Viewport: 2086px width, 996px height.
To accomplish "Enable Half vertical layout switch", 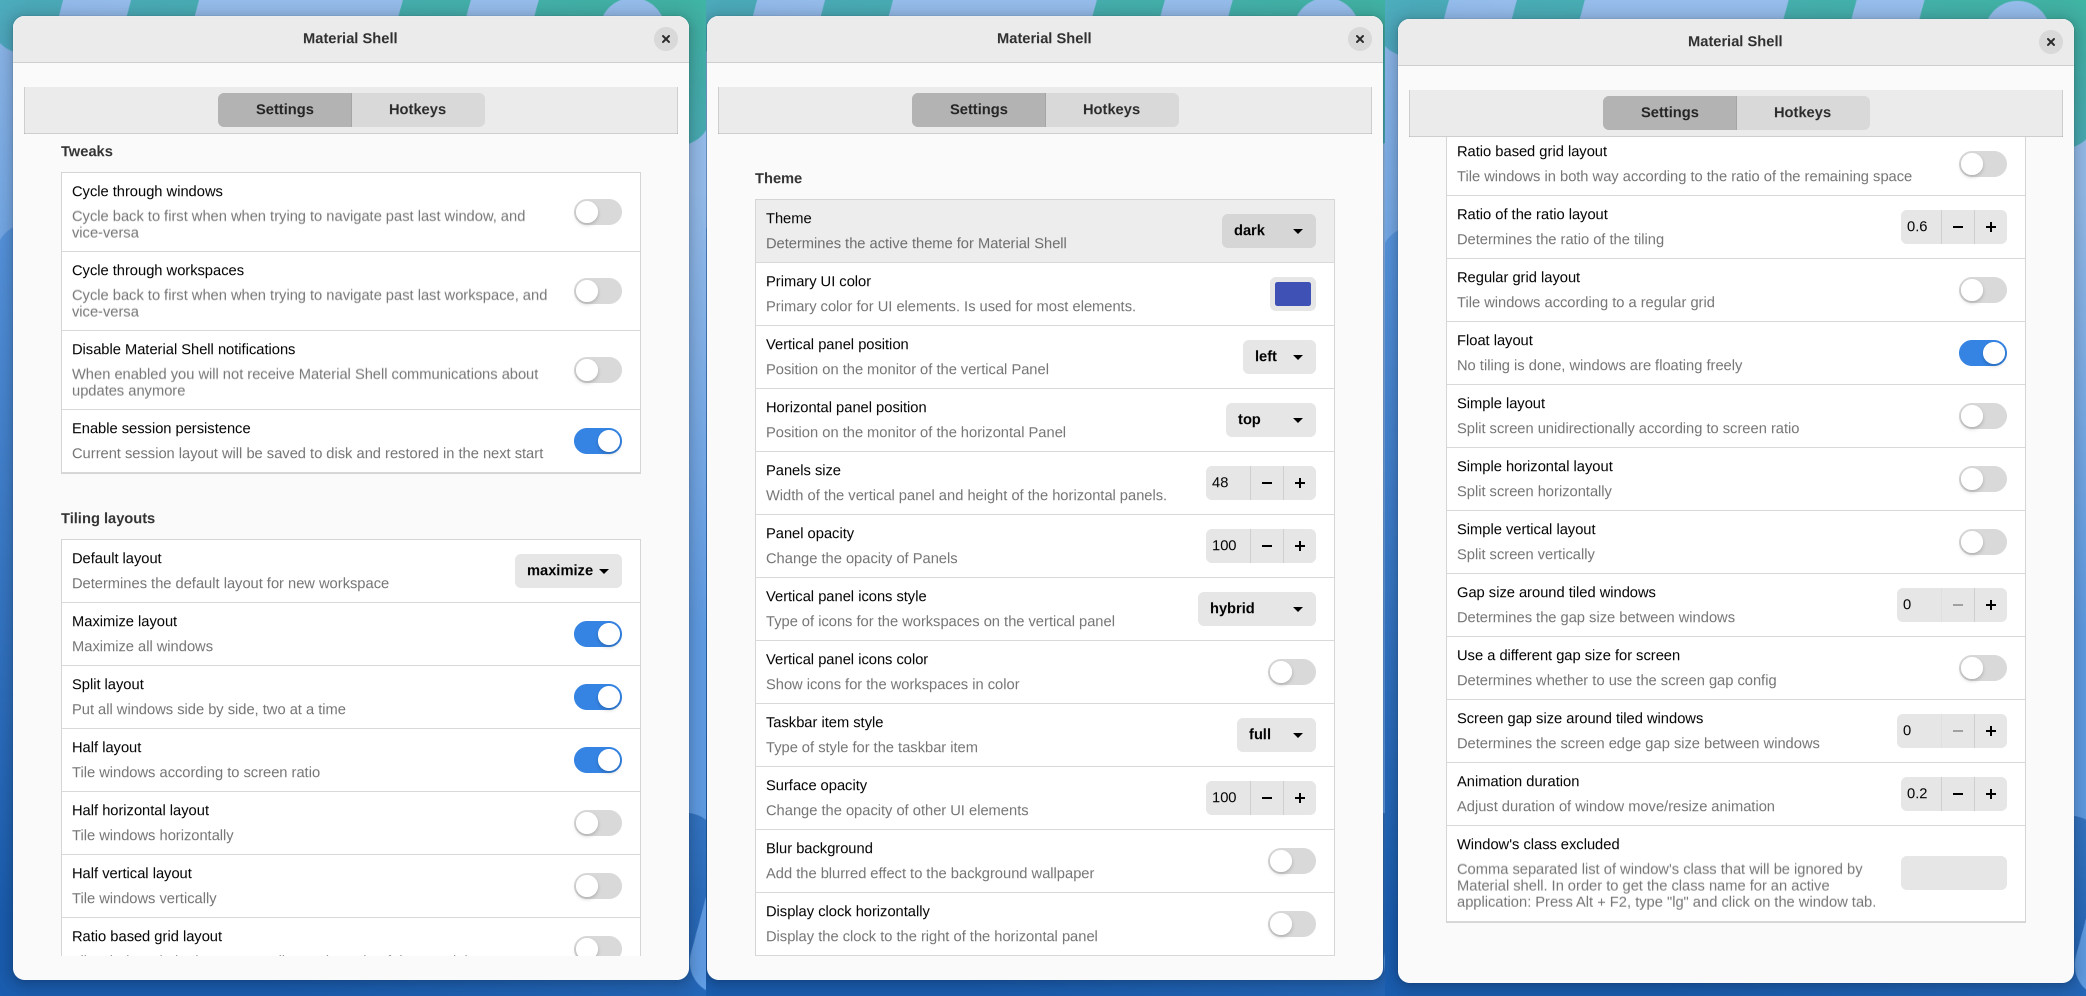I will click(598, 886).
